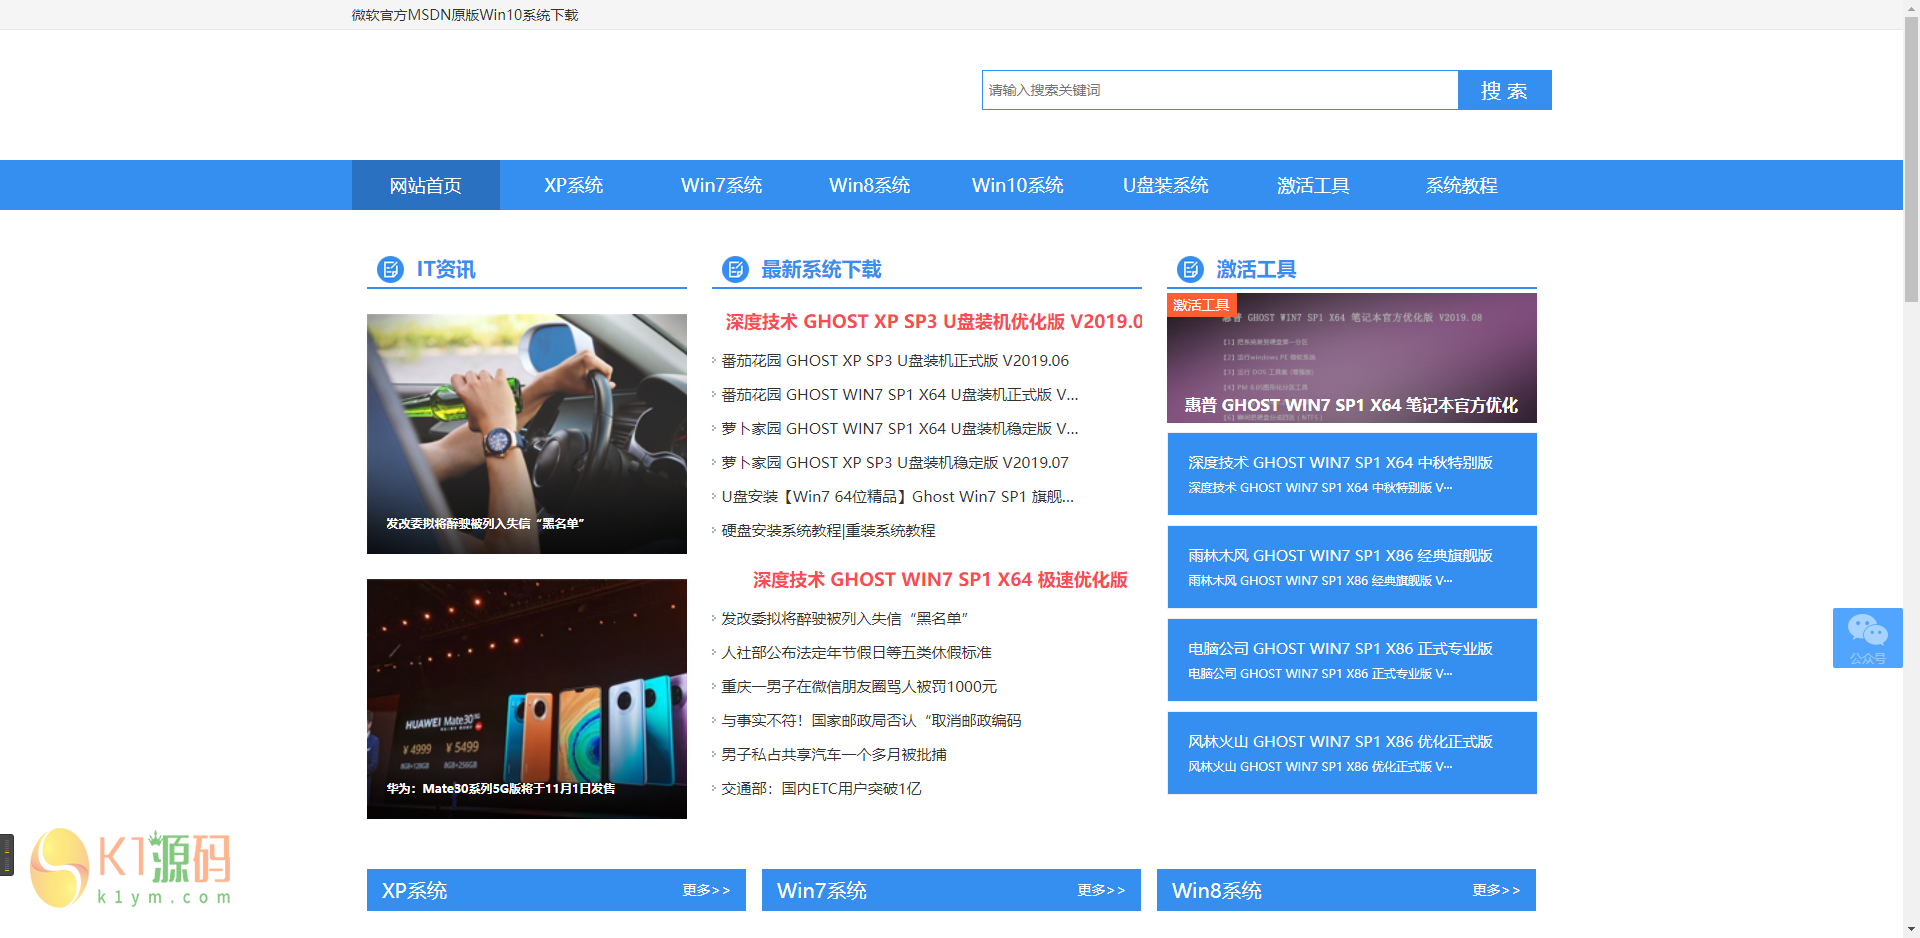1920x938 pixels.
Task: Open 系统教程 in the navigation bar
Action: pyautogui.click(x=1461, y=185)
